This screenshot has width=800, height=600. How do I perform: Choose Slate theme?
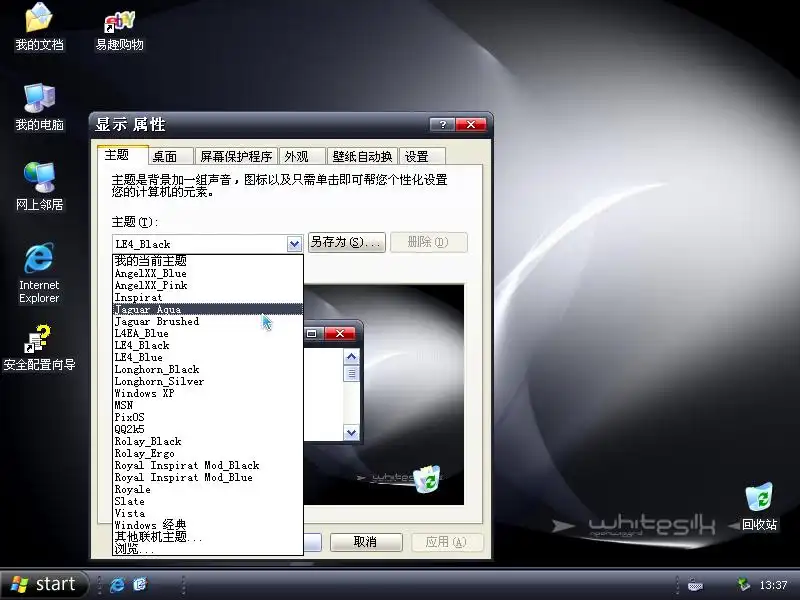207,501
